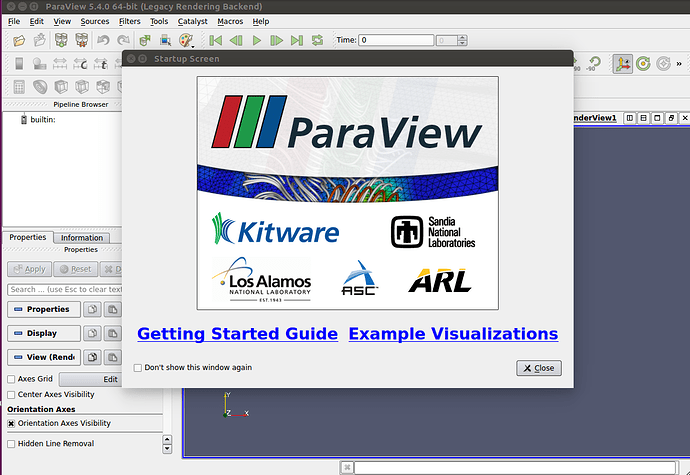This screenshot has width=690, height=475.
Task: Expand the toolbar overflow chevron
Action: point(679,64)
